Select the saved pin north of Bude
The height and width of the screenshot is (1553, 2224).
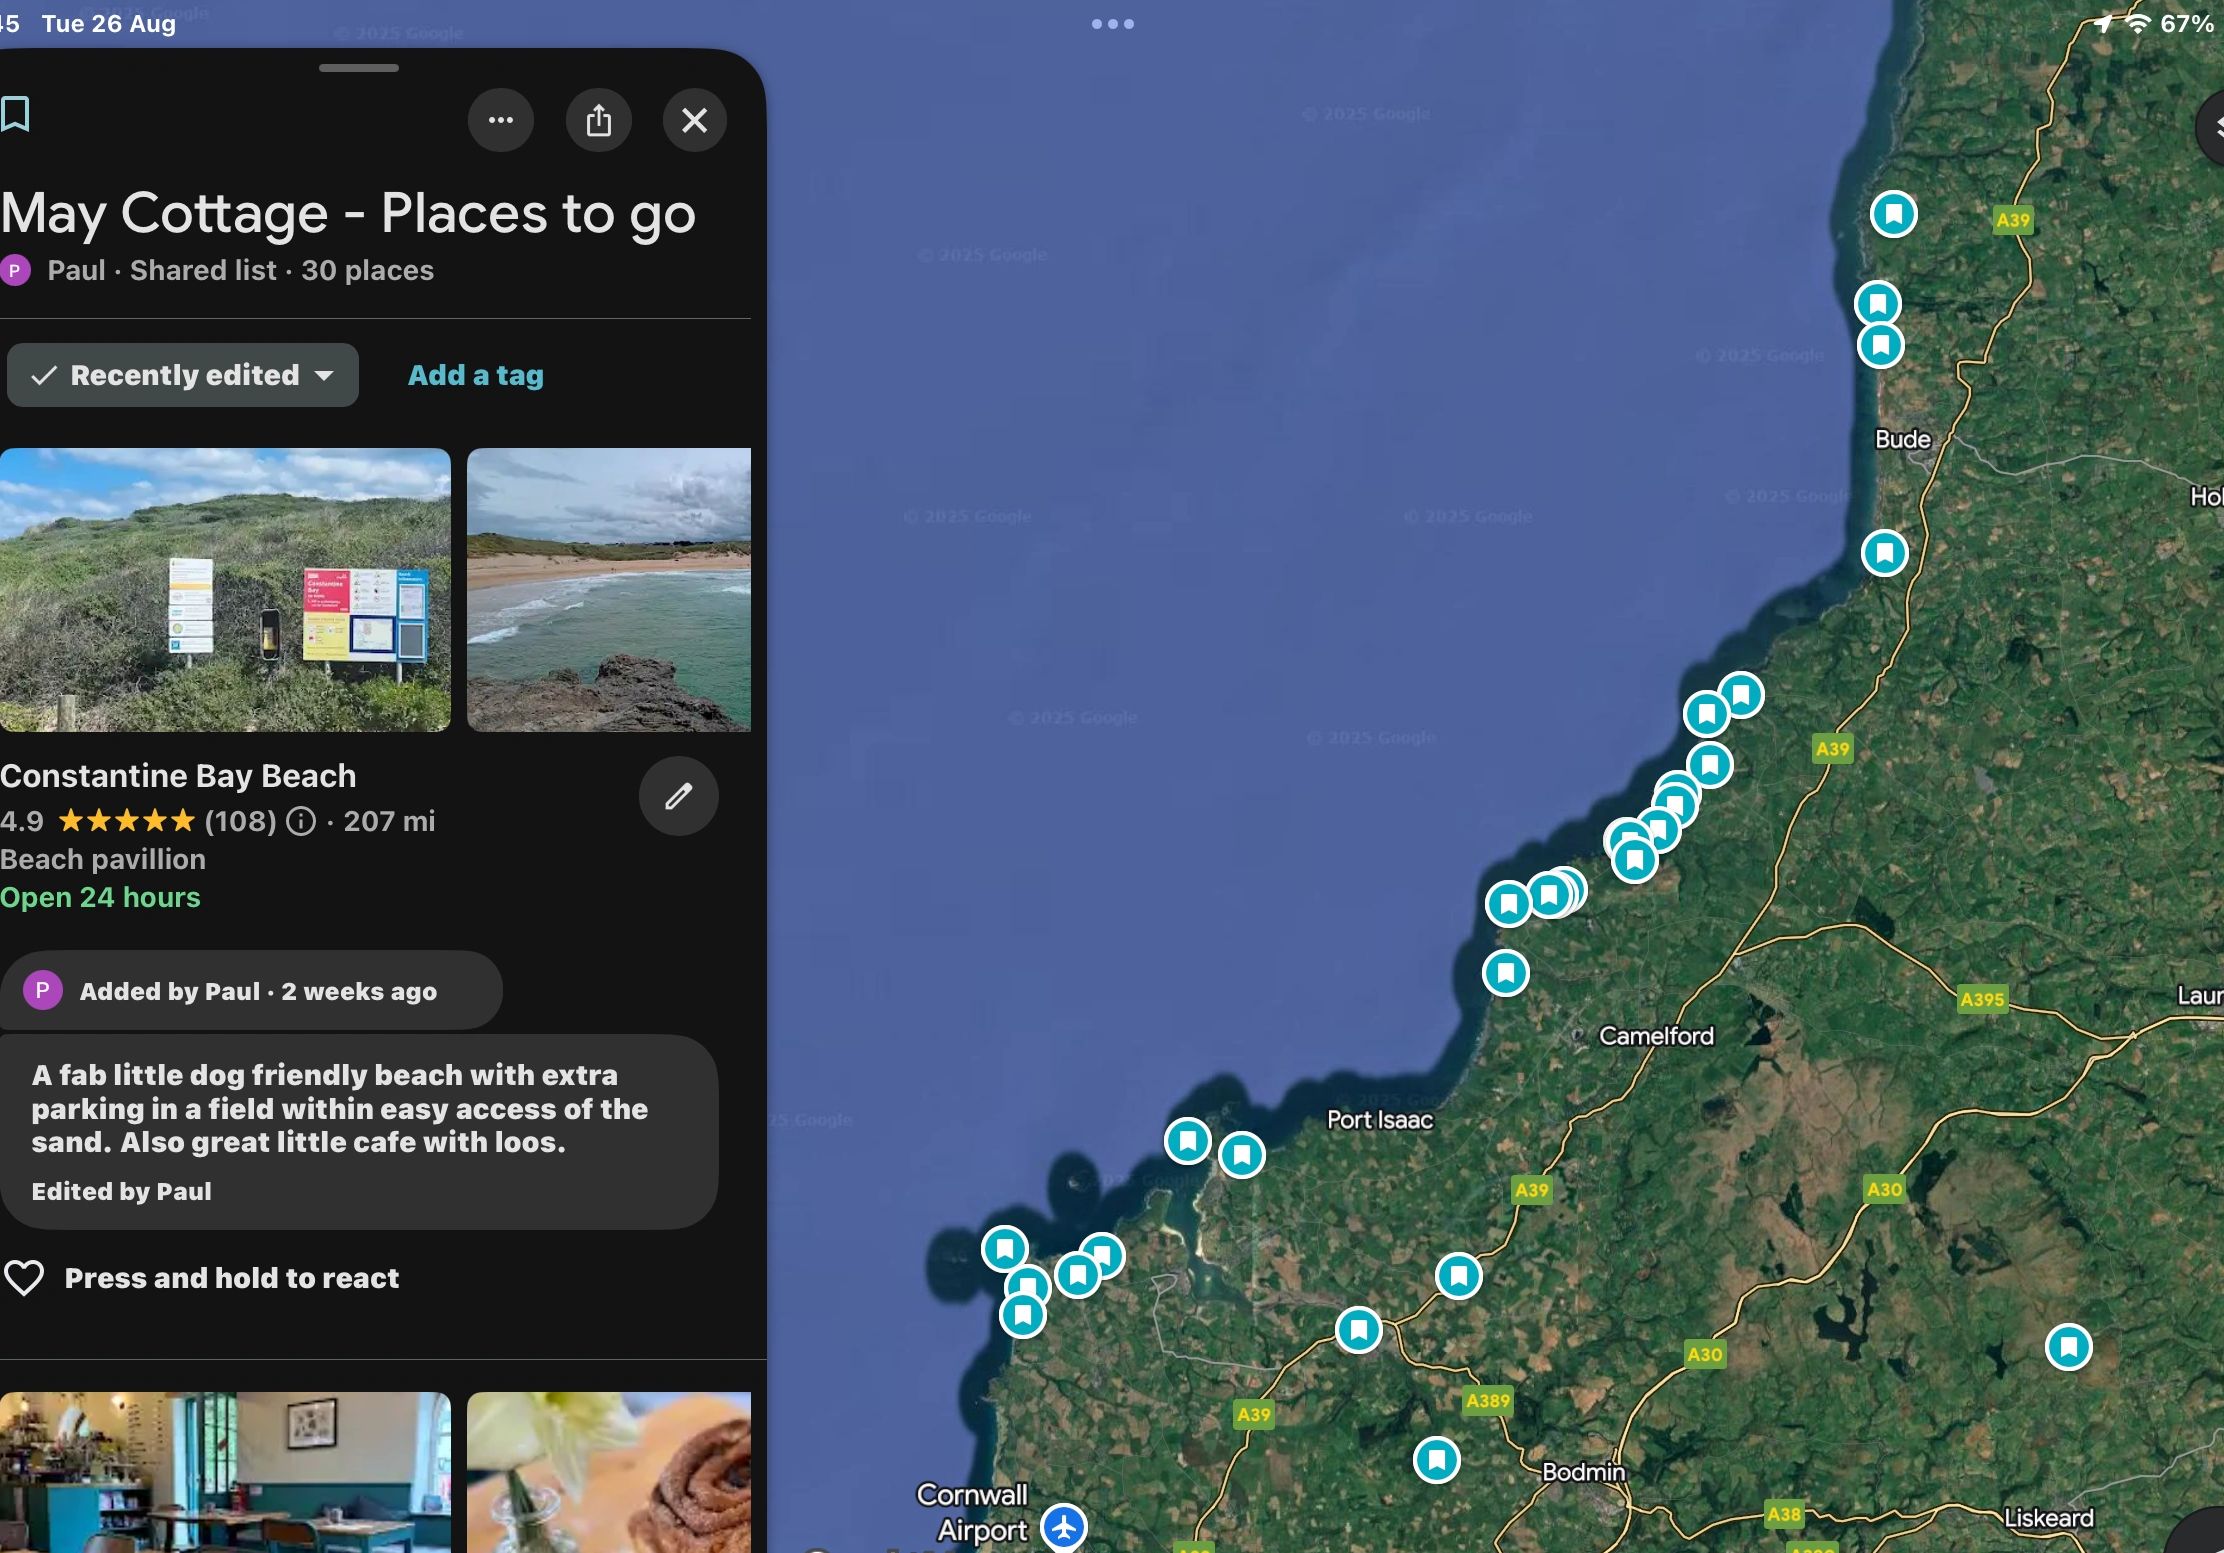click(x=1894, y=214)
